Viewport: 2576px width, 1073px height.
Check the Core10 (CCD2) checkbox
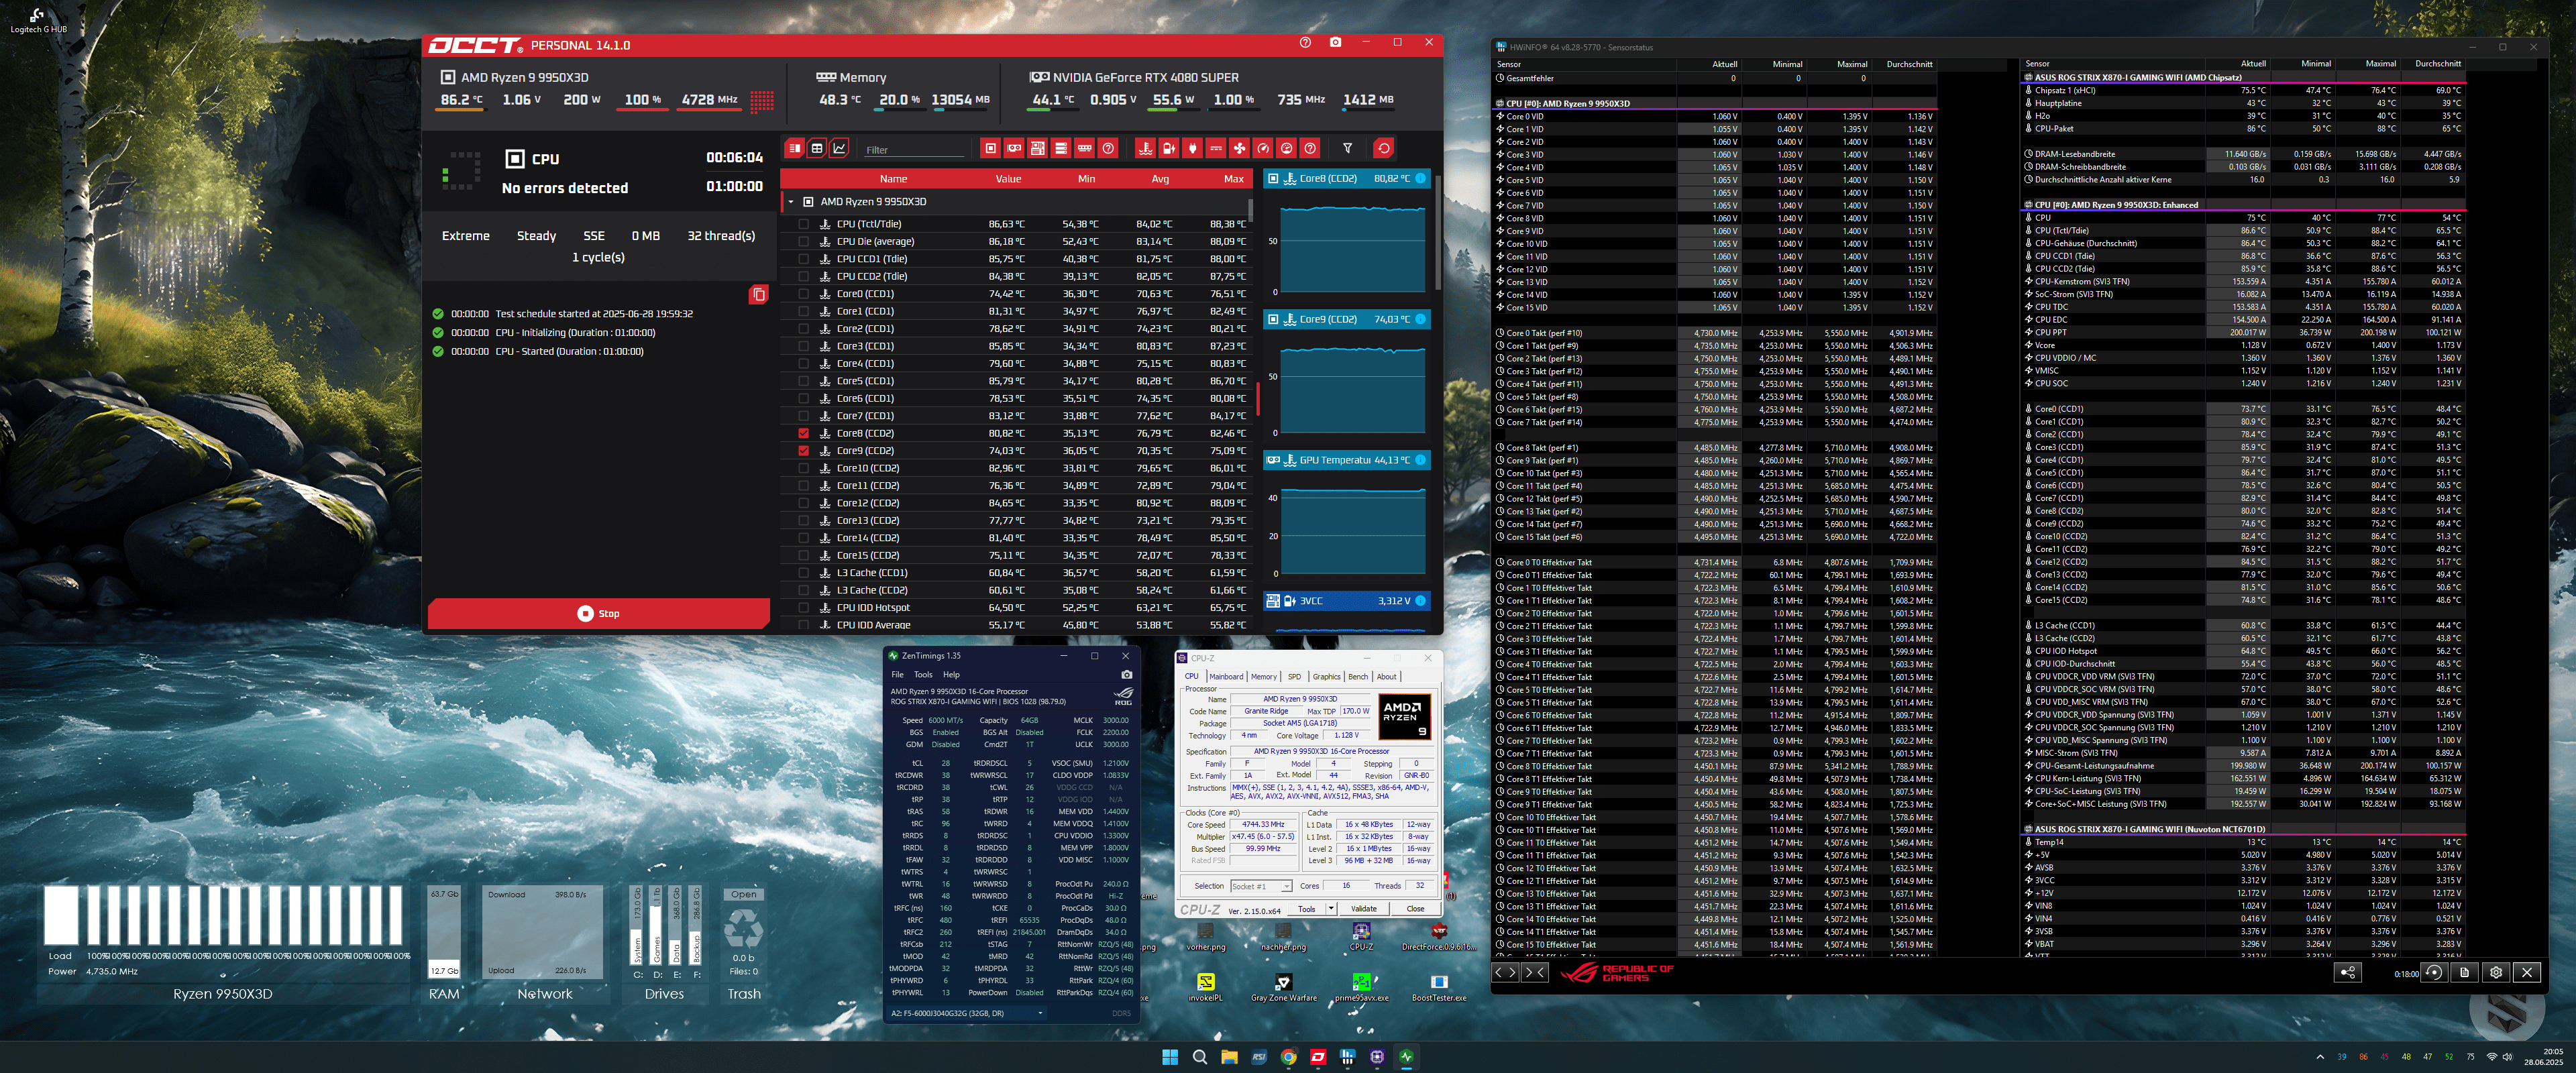click(x=803, y=468)
